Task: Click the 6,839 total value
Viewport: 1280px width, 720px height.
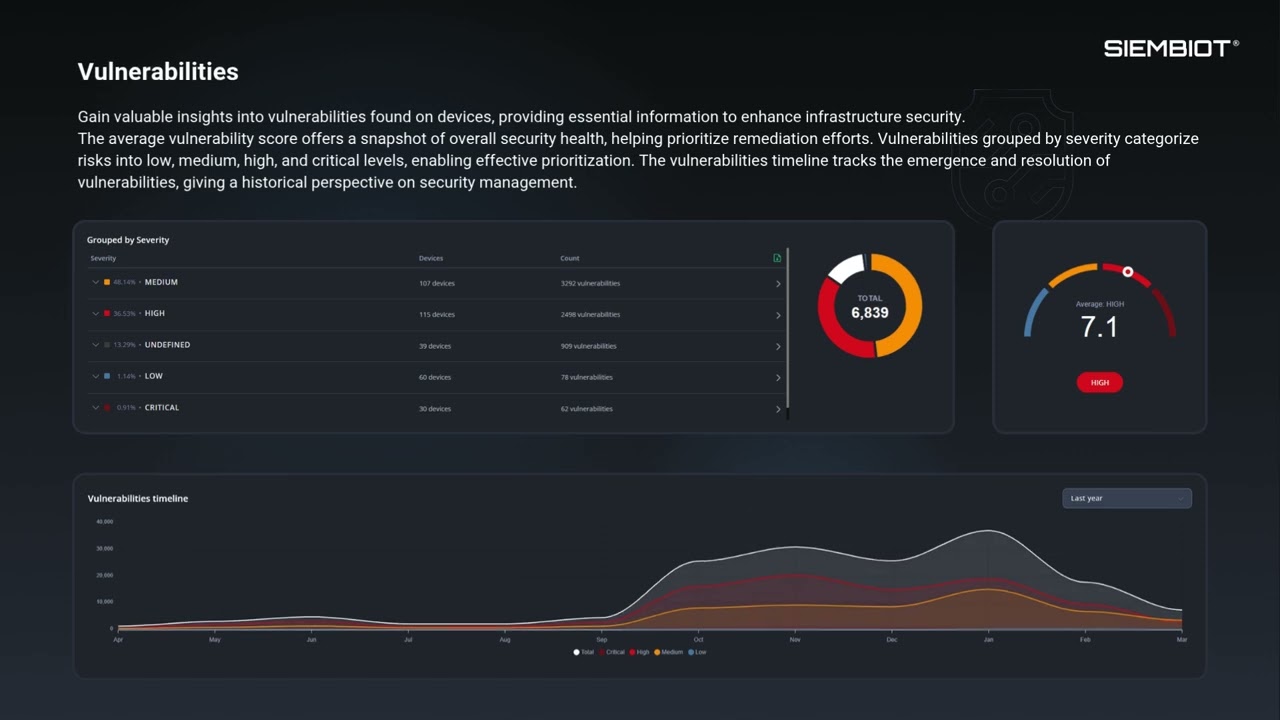Action: (x=870, y=313)
